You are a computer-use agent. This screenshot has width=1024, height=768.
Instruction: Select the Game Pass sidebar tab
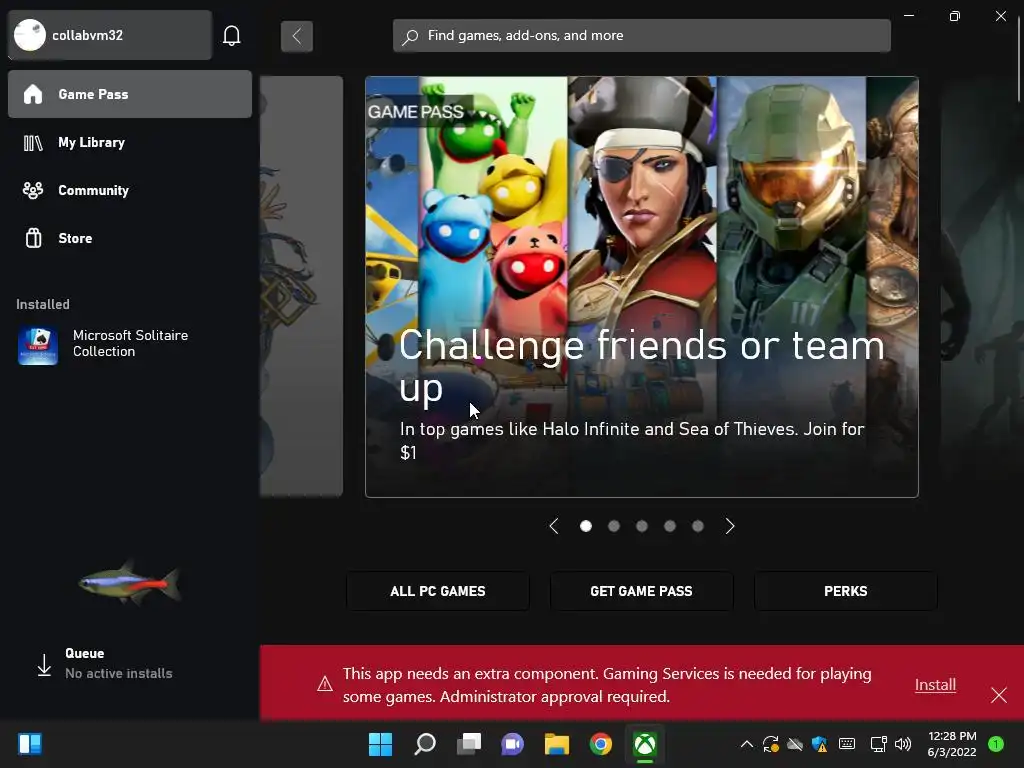130,94
